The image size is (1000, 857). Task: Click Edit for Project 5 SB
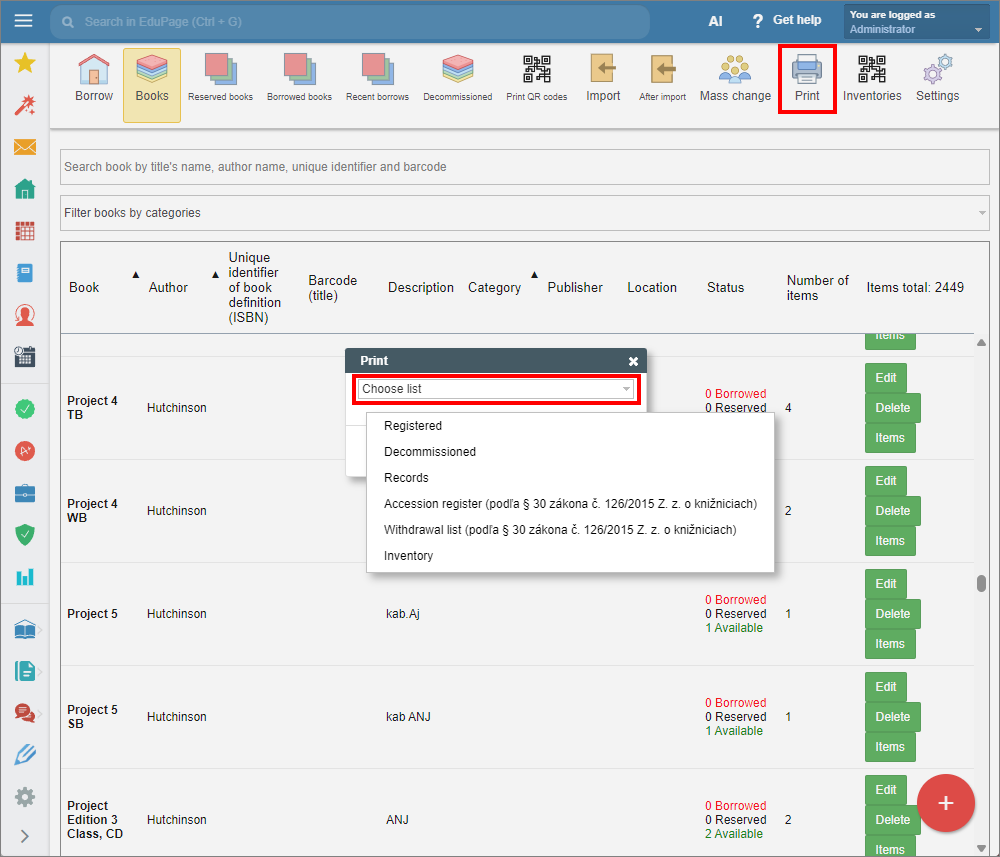pos(886,687)
